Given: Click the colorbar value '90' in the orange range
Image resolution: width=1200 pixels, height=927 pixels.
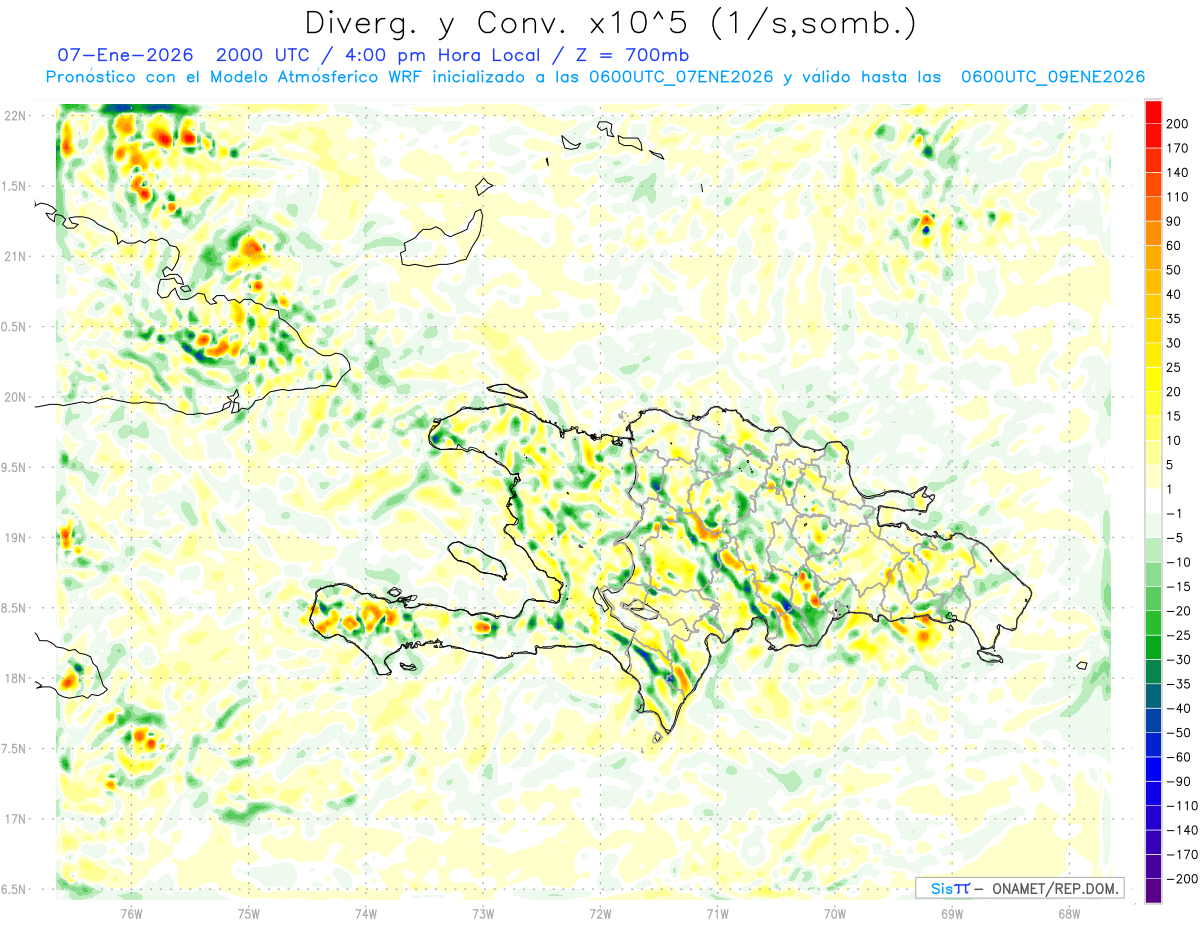Looking at the screenshot, I should [x=1175, y=221].
